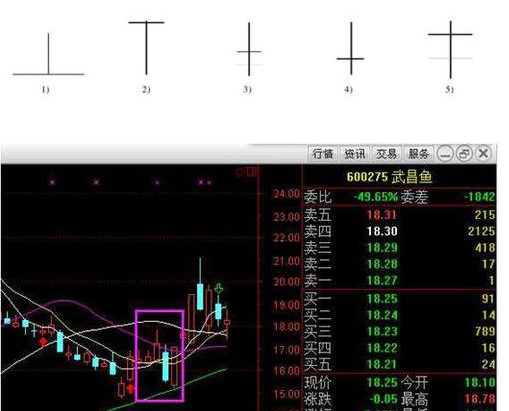Click the cross candlestick diagram 3)
The width and height of the screenshot is (509, 411).
(249, 49)
